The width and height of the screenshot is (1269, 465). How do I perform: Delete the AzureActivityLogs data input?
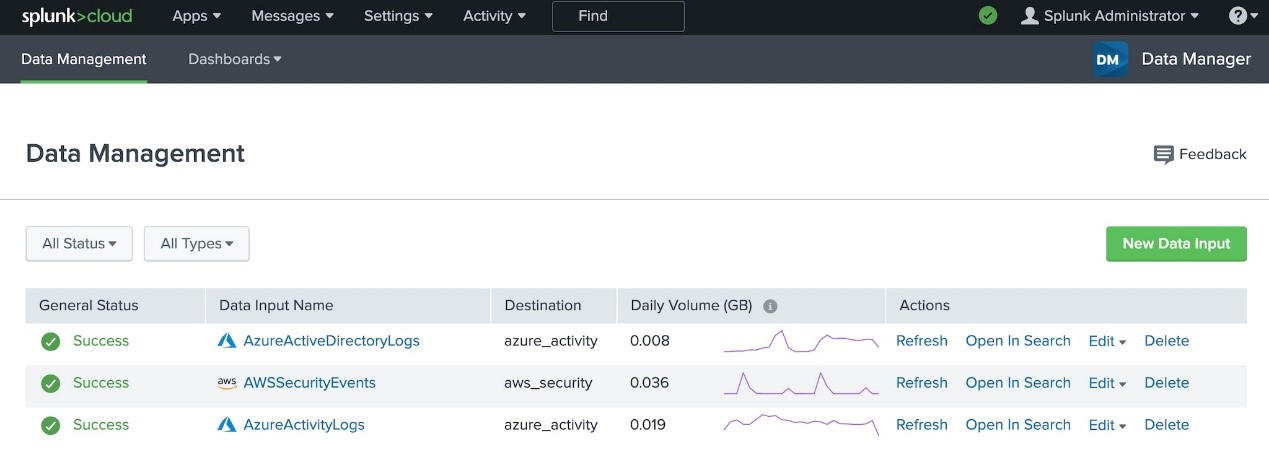(1166, 425)
